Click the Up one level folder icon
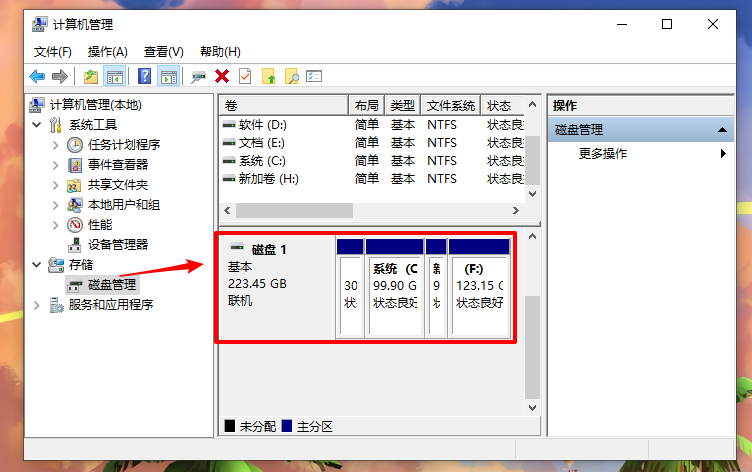 click(x=91, y=76)
